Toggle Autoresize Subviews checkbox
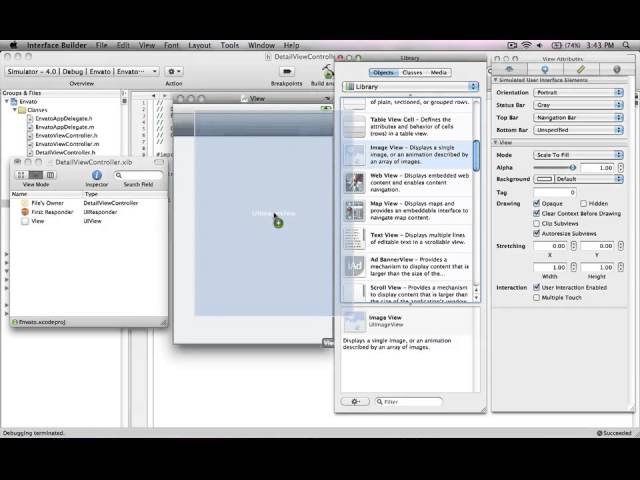The width and height of the screenshot is (640, 480). pyautogui.click(x=536, y=233)
